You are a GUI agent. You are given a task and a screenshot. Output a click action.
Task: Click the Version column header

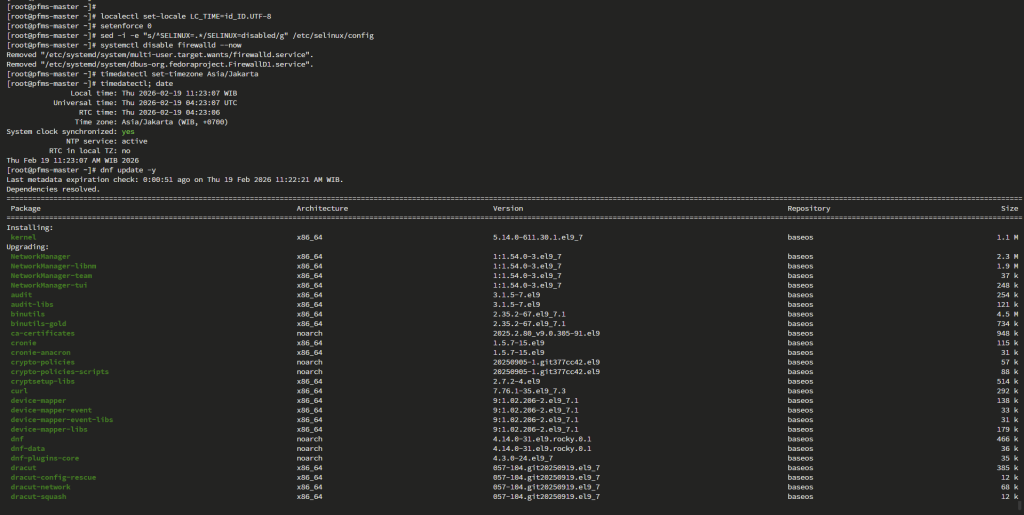point(507,208)
